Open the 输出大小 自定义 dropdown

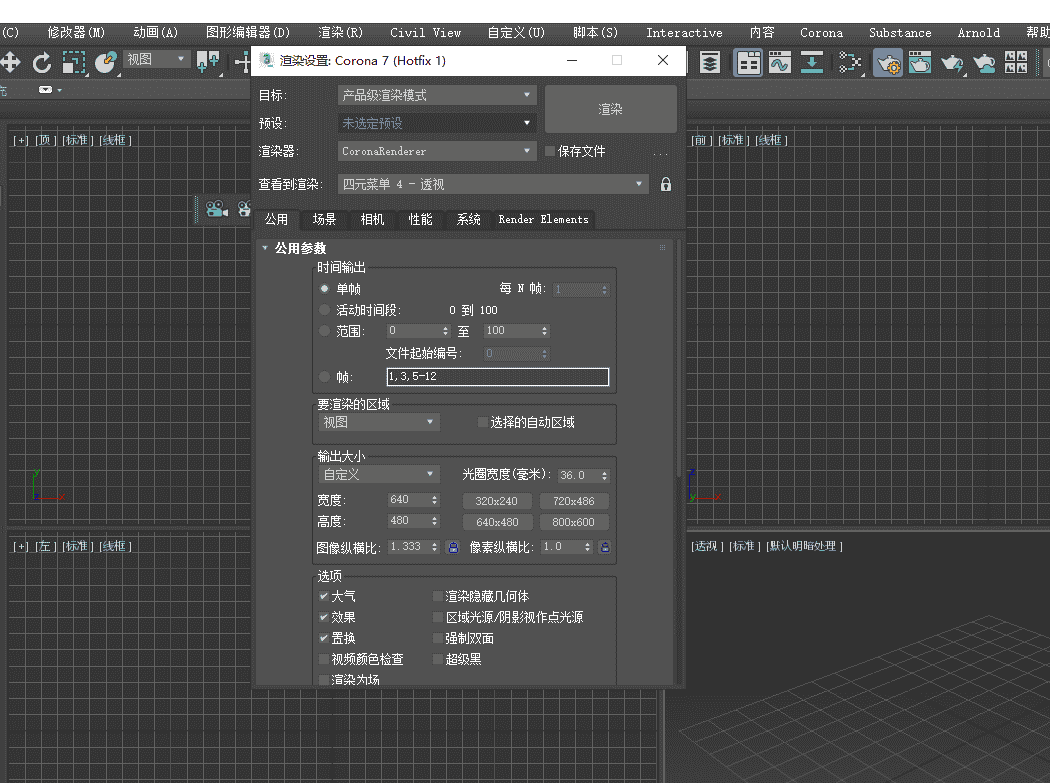pos(378,474)
